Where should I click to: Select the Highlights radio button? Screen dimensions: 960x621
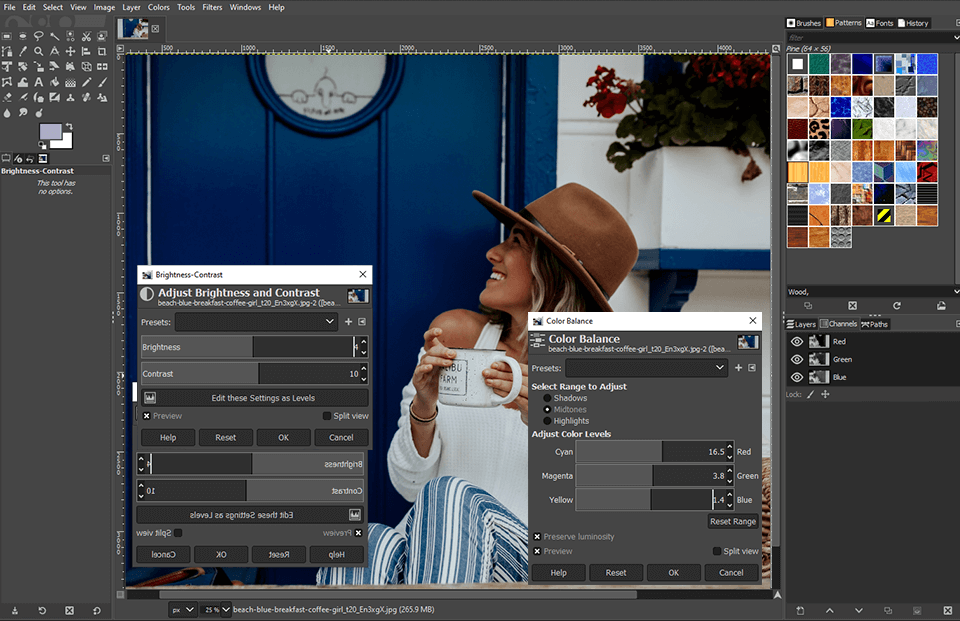[x=548, y=421]
